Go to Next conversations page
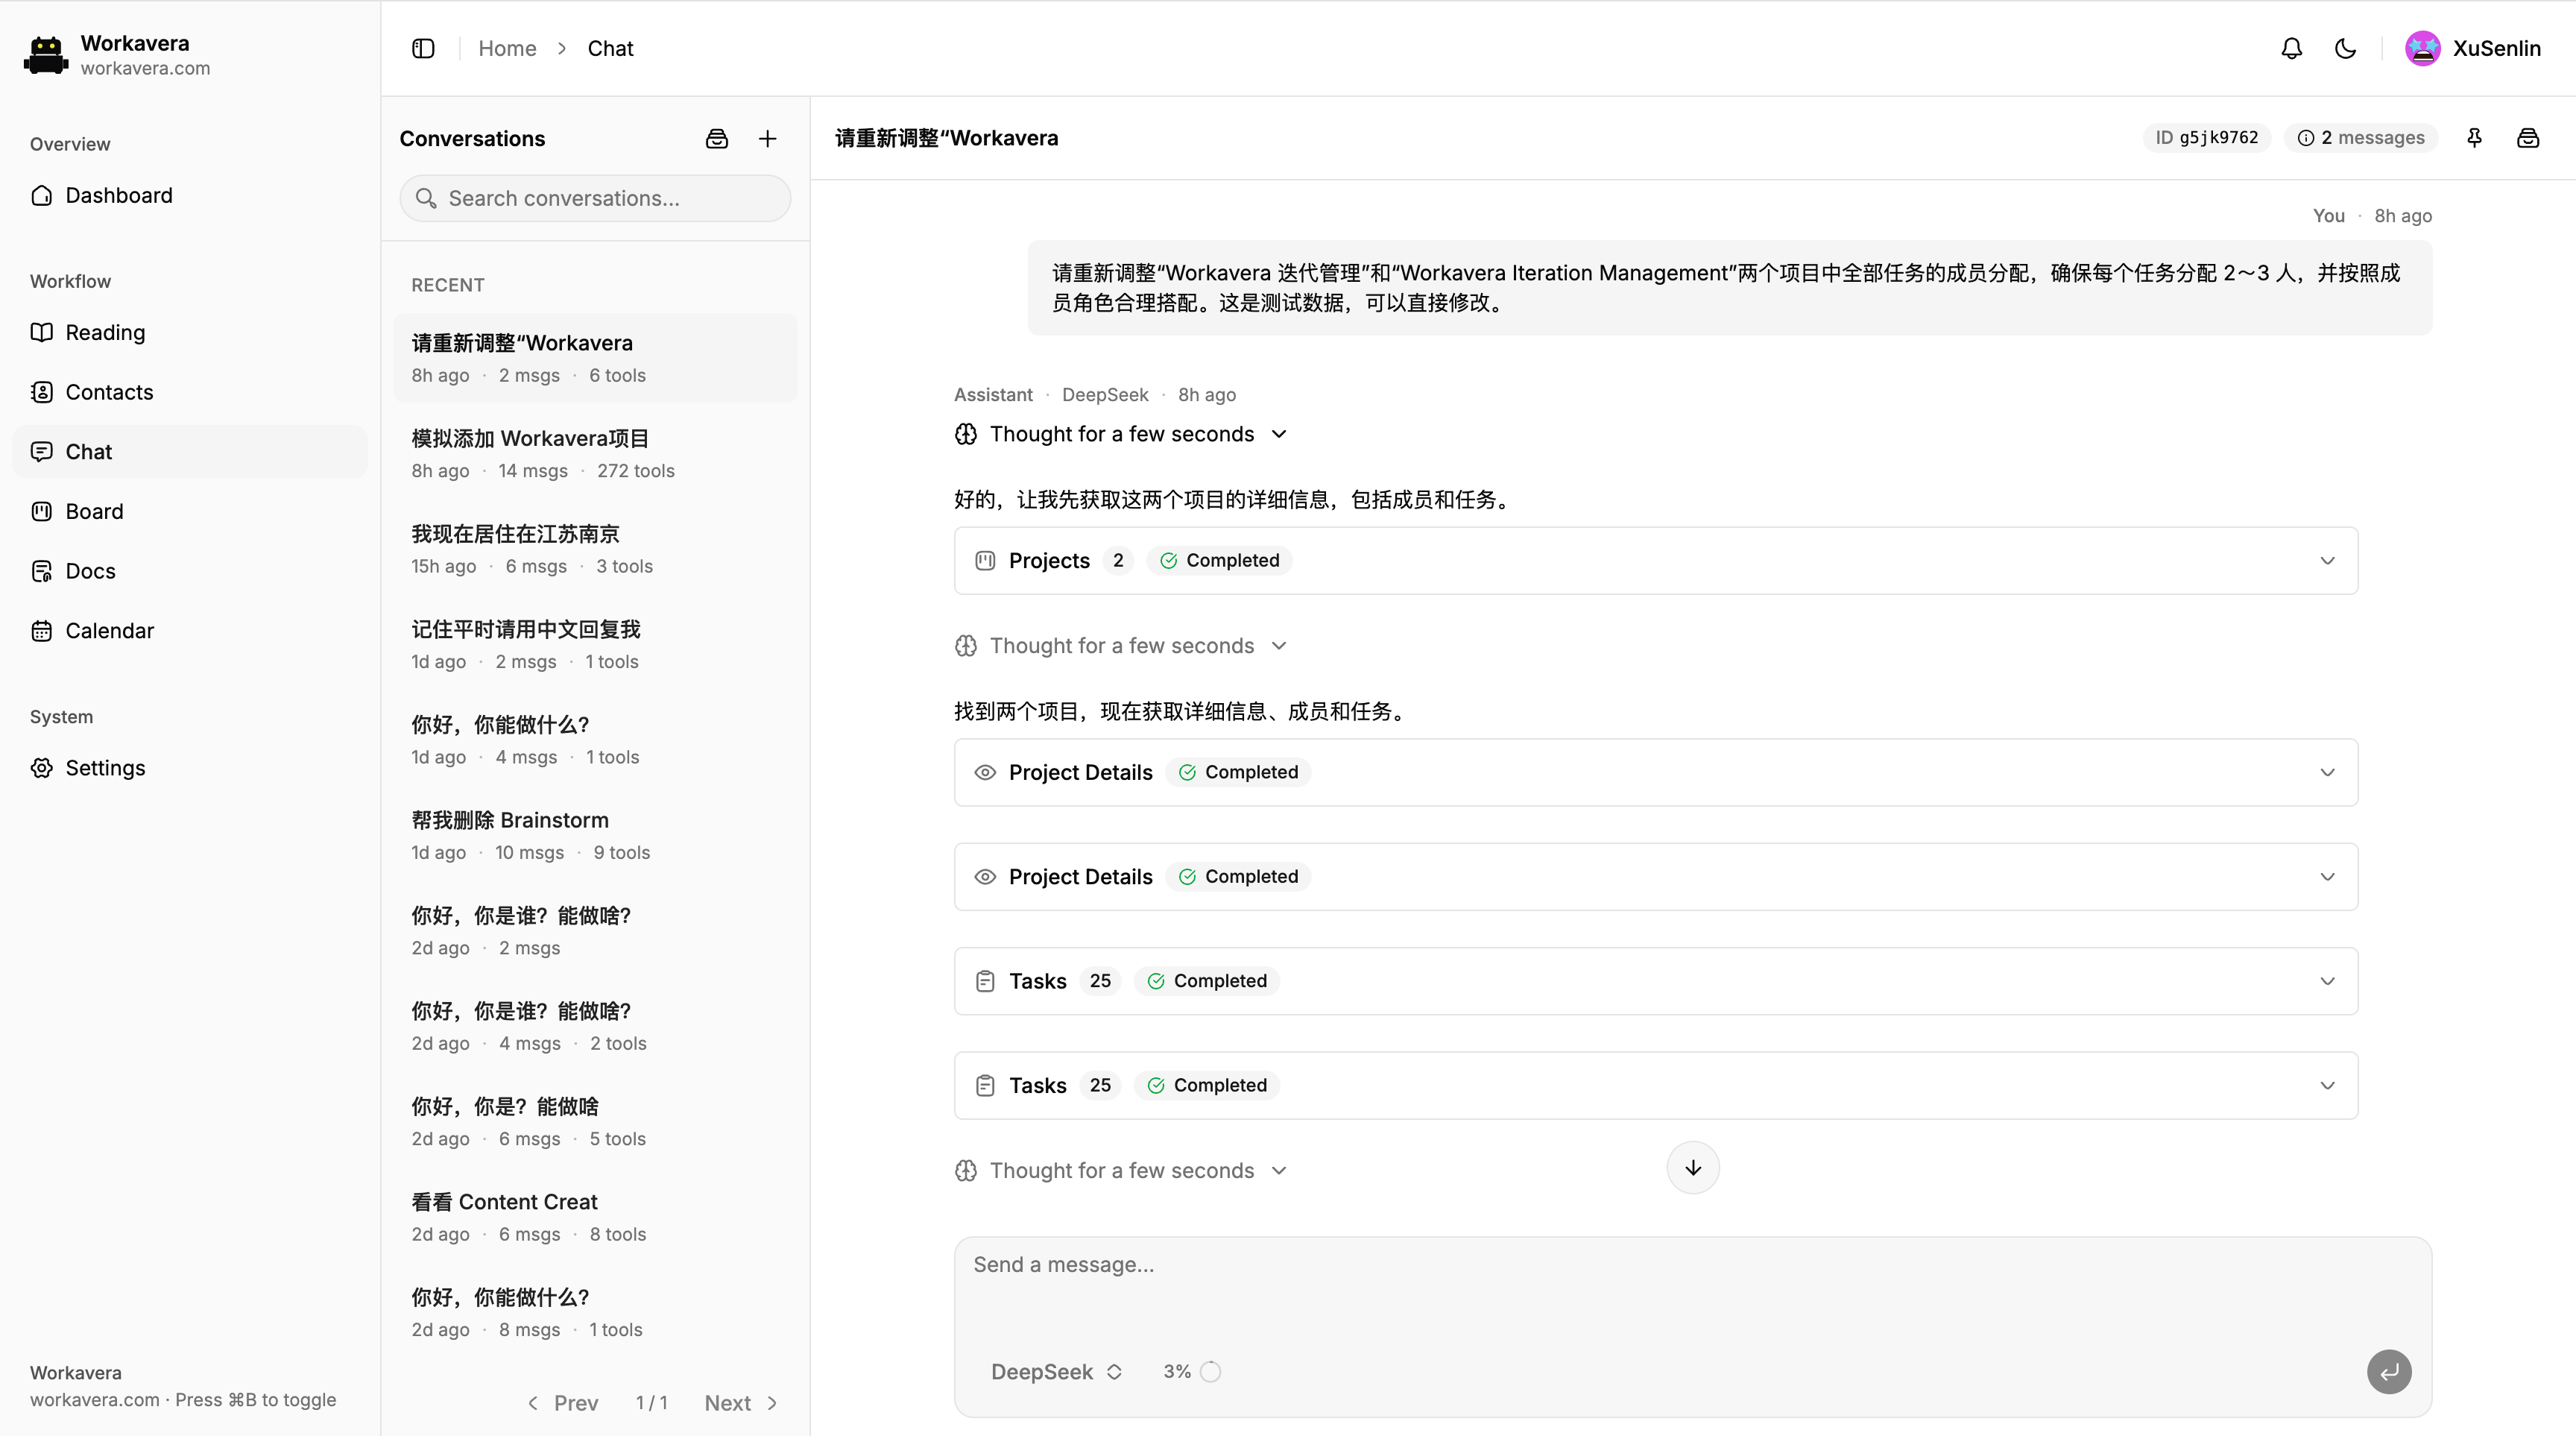 click(x=742, y=1403)
